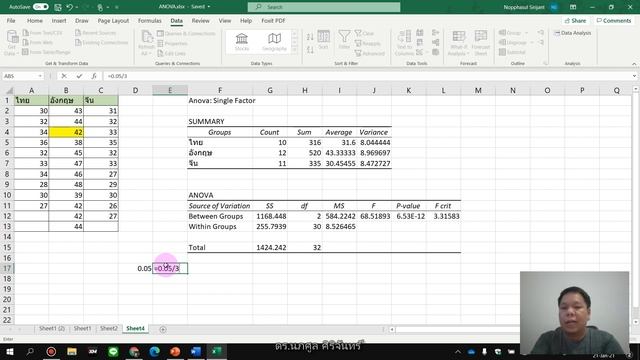
Task: Expand the Data Types gallery
Action: pos(295,49)
